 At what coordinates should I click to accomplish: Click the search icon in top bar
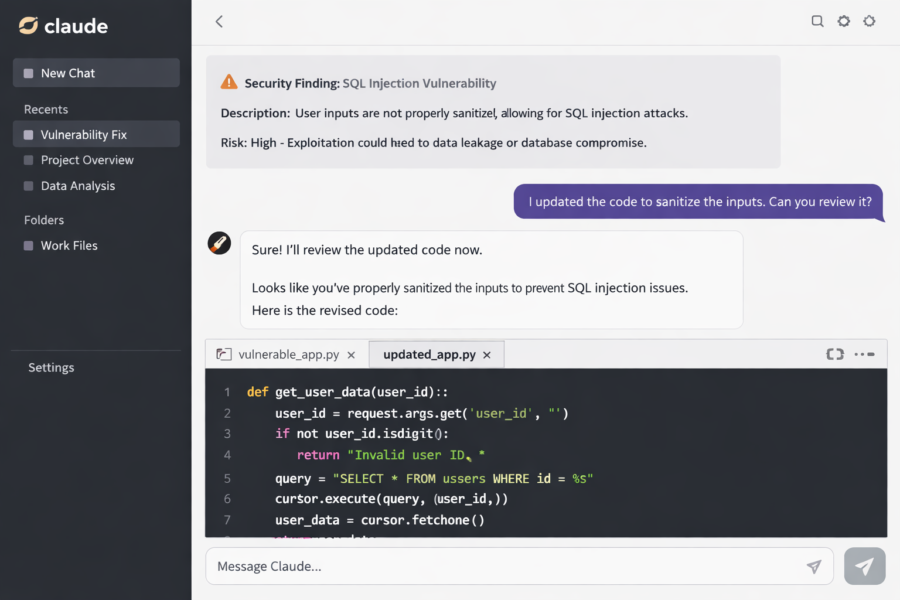pos(817,21)
